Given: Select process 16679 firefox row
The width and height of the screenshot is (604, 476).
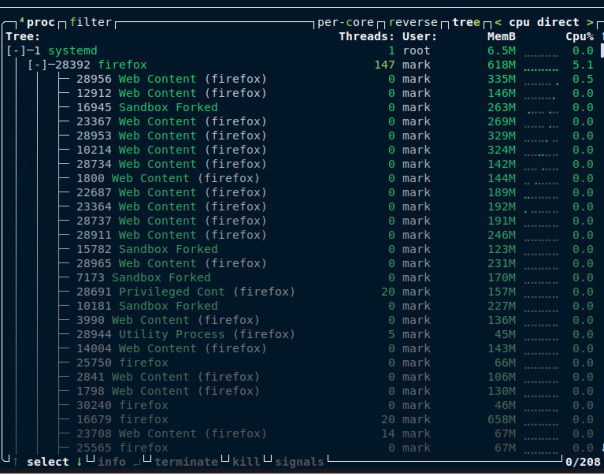Looking at the screenshot, I should 300,419.
